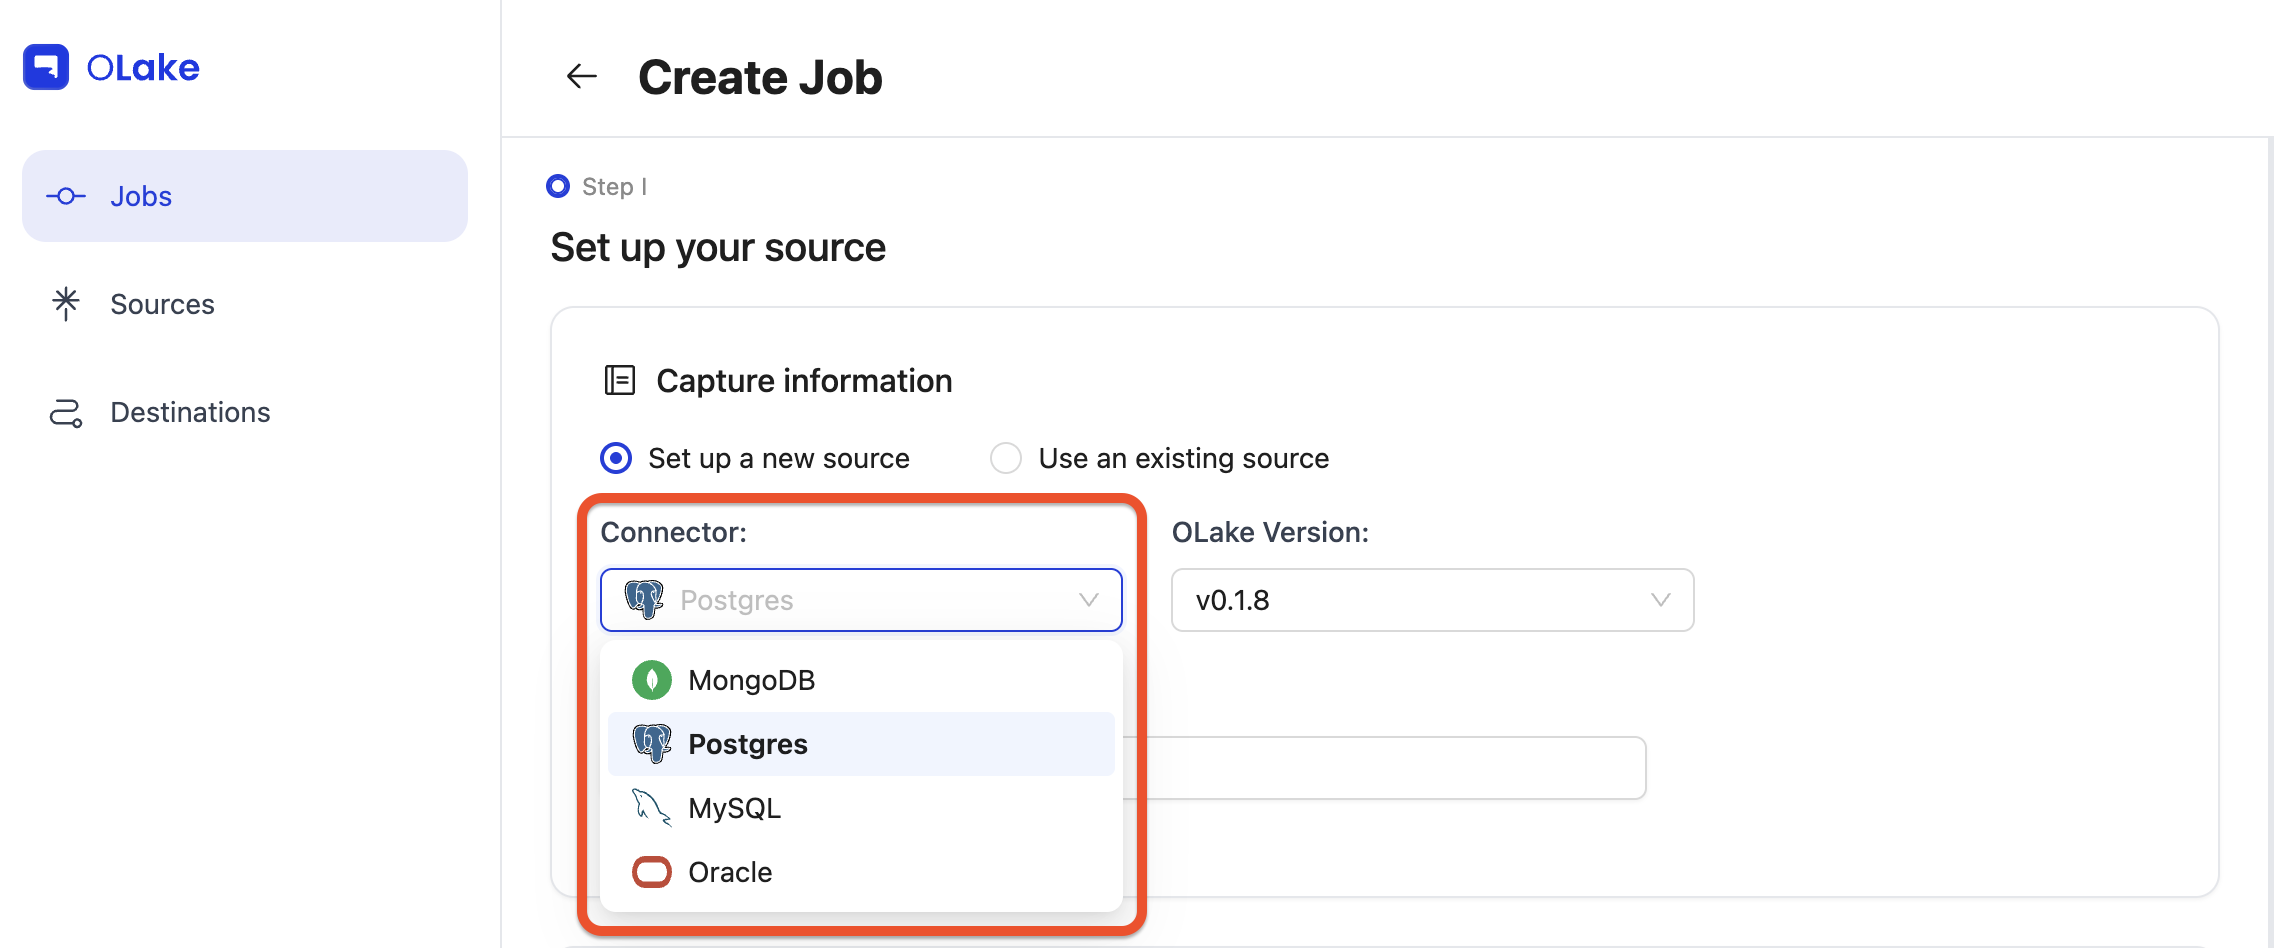Click the "Create Job" page title
2274x948 pixels.
pyautogui.click(x=760, y=77)
